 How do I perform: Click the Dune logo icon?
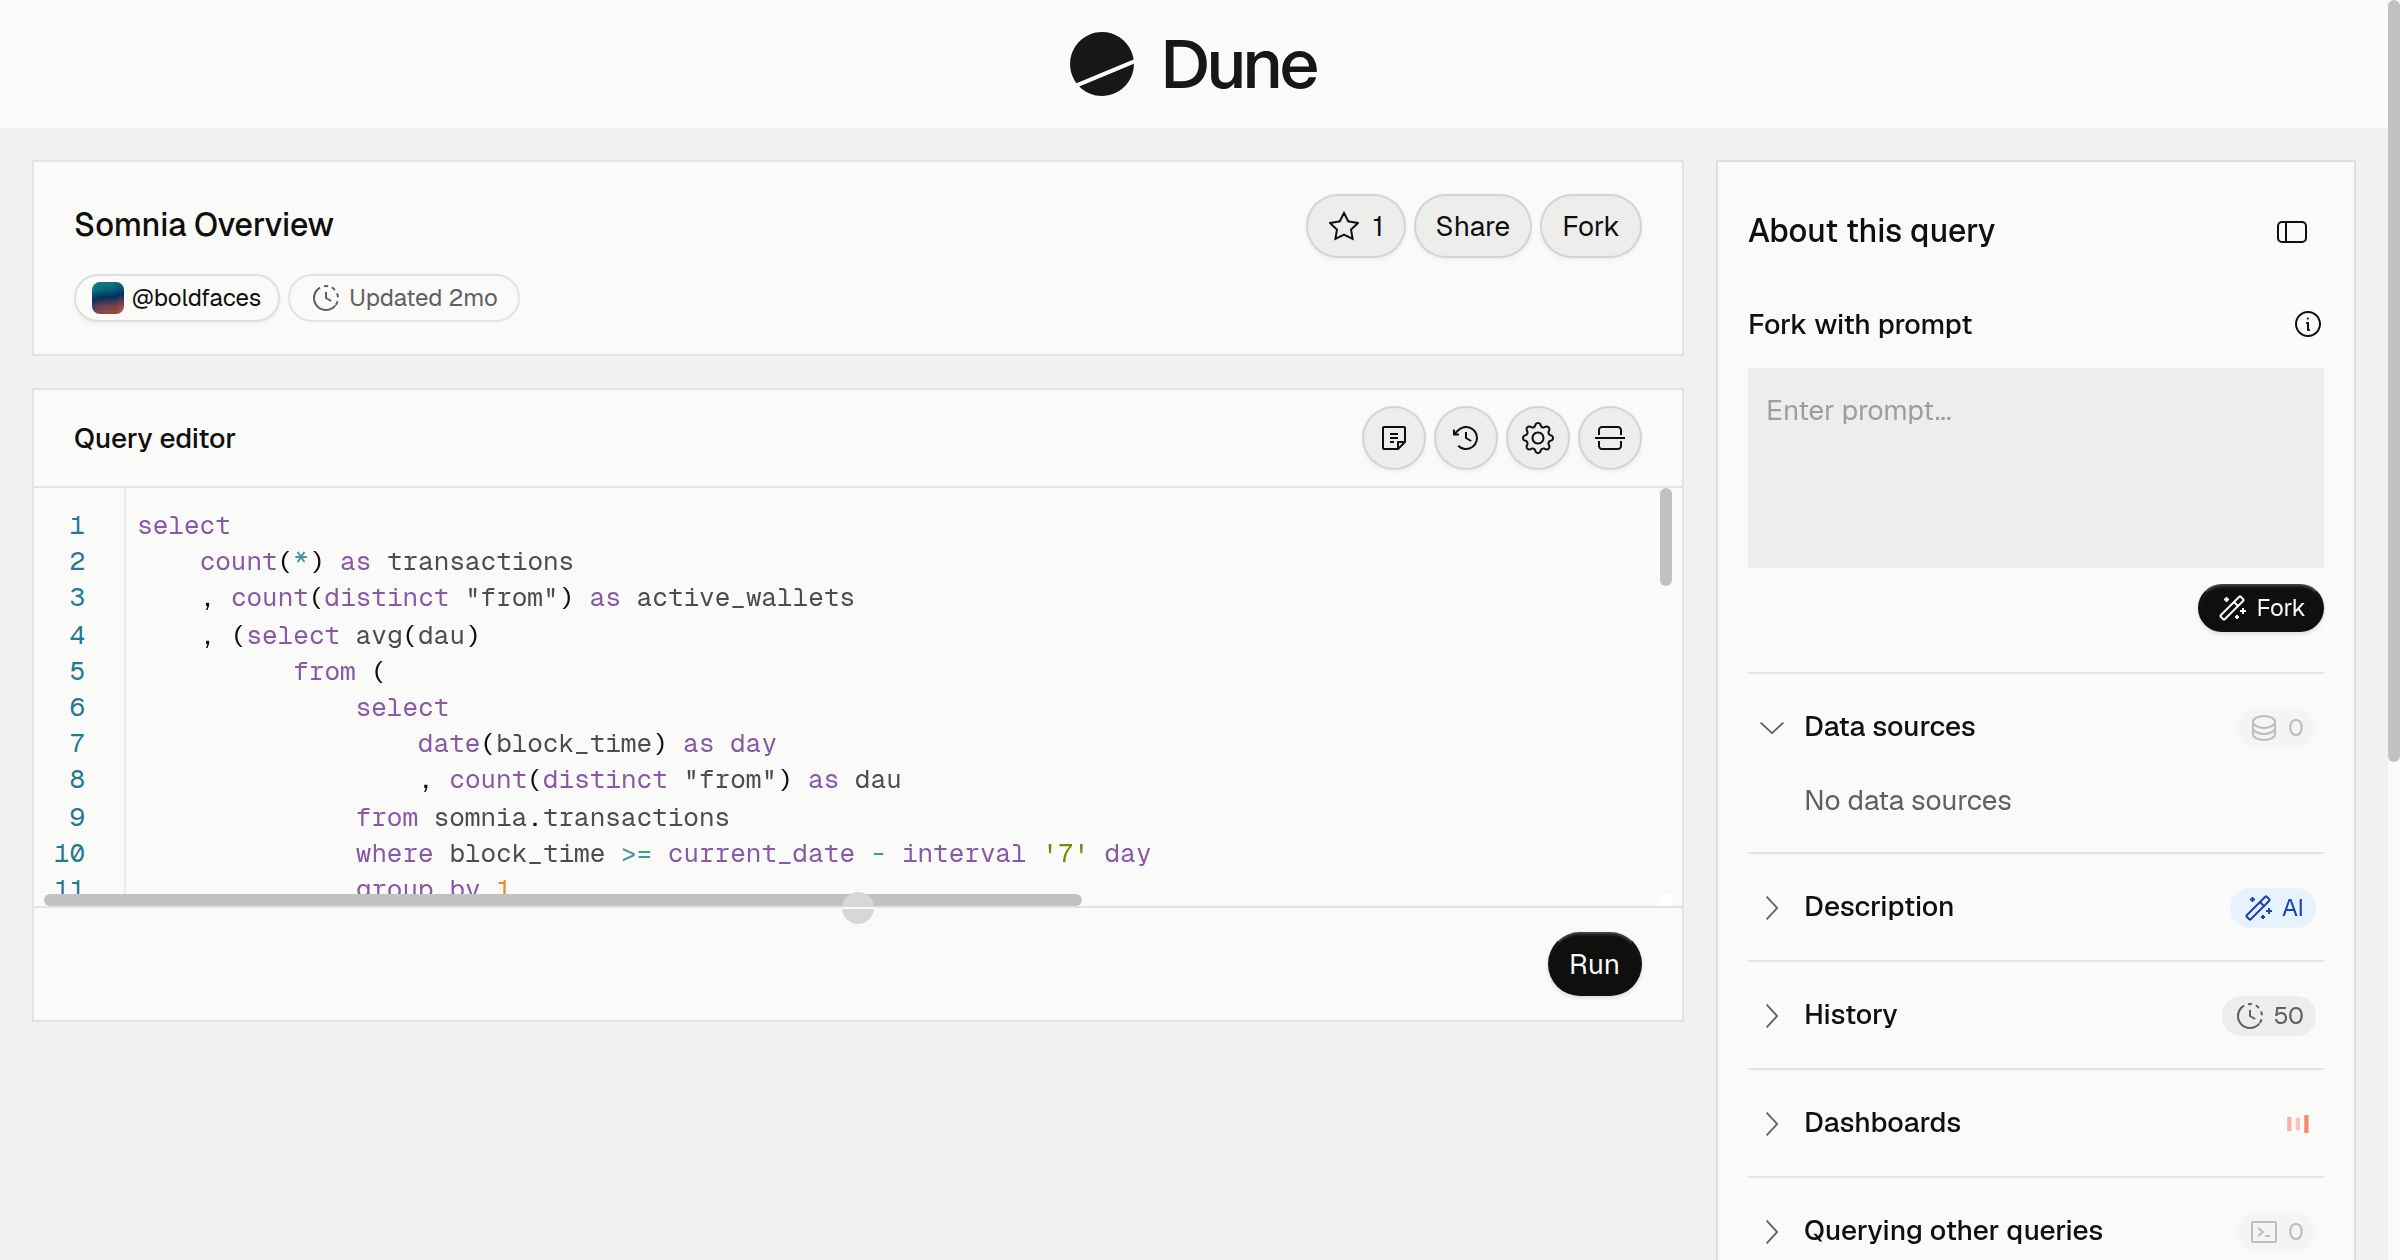coord(1101,64)
